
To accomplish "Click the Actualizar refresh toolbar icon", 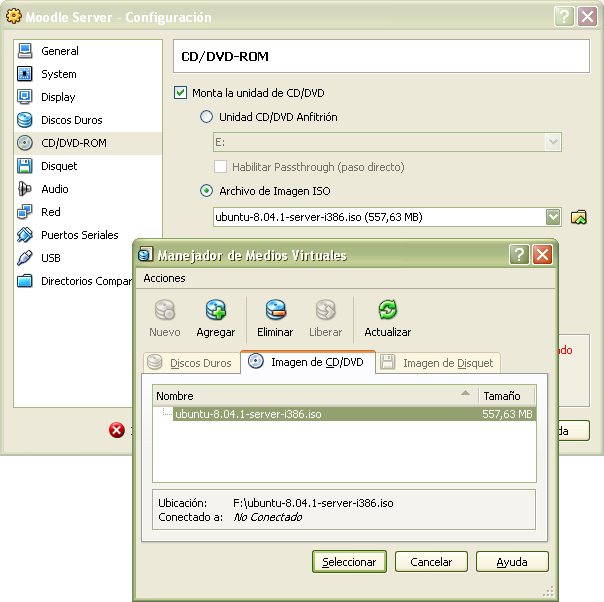I will (388, 318).
